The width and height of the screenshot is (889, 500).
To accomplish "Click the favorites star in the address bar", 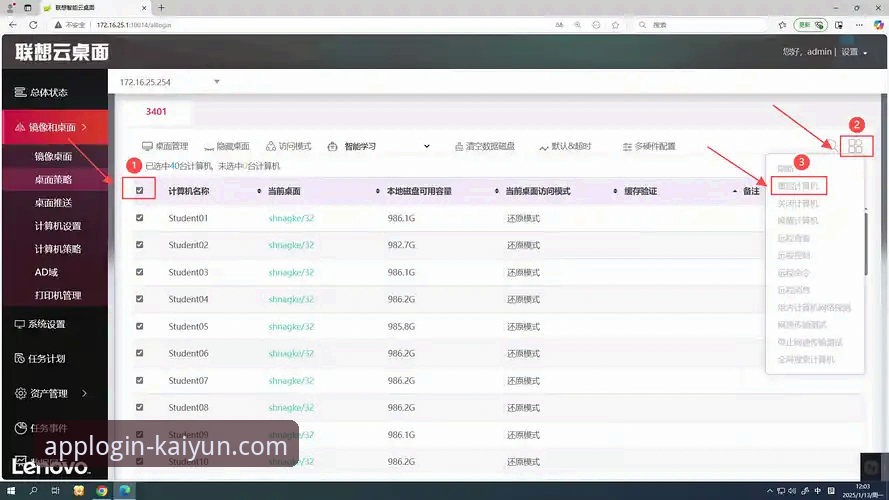I will [x=615, y=25].
